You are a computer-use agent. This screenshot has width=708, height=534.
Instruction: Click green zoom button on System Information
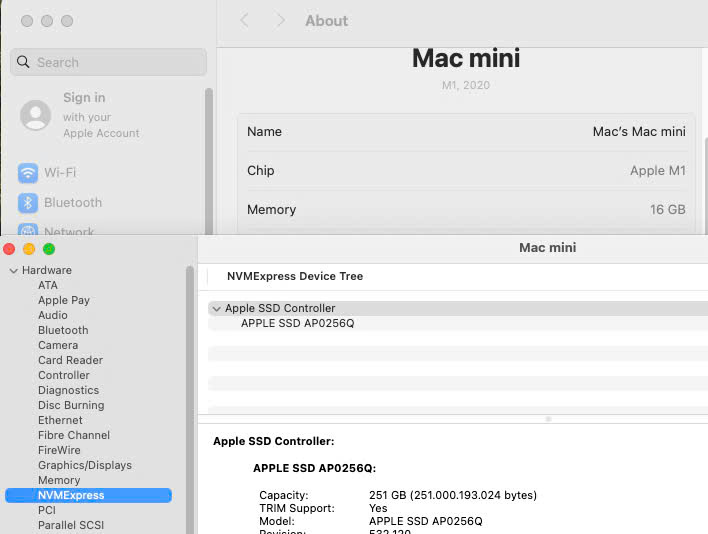click(49, 249)
